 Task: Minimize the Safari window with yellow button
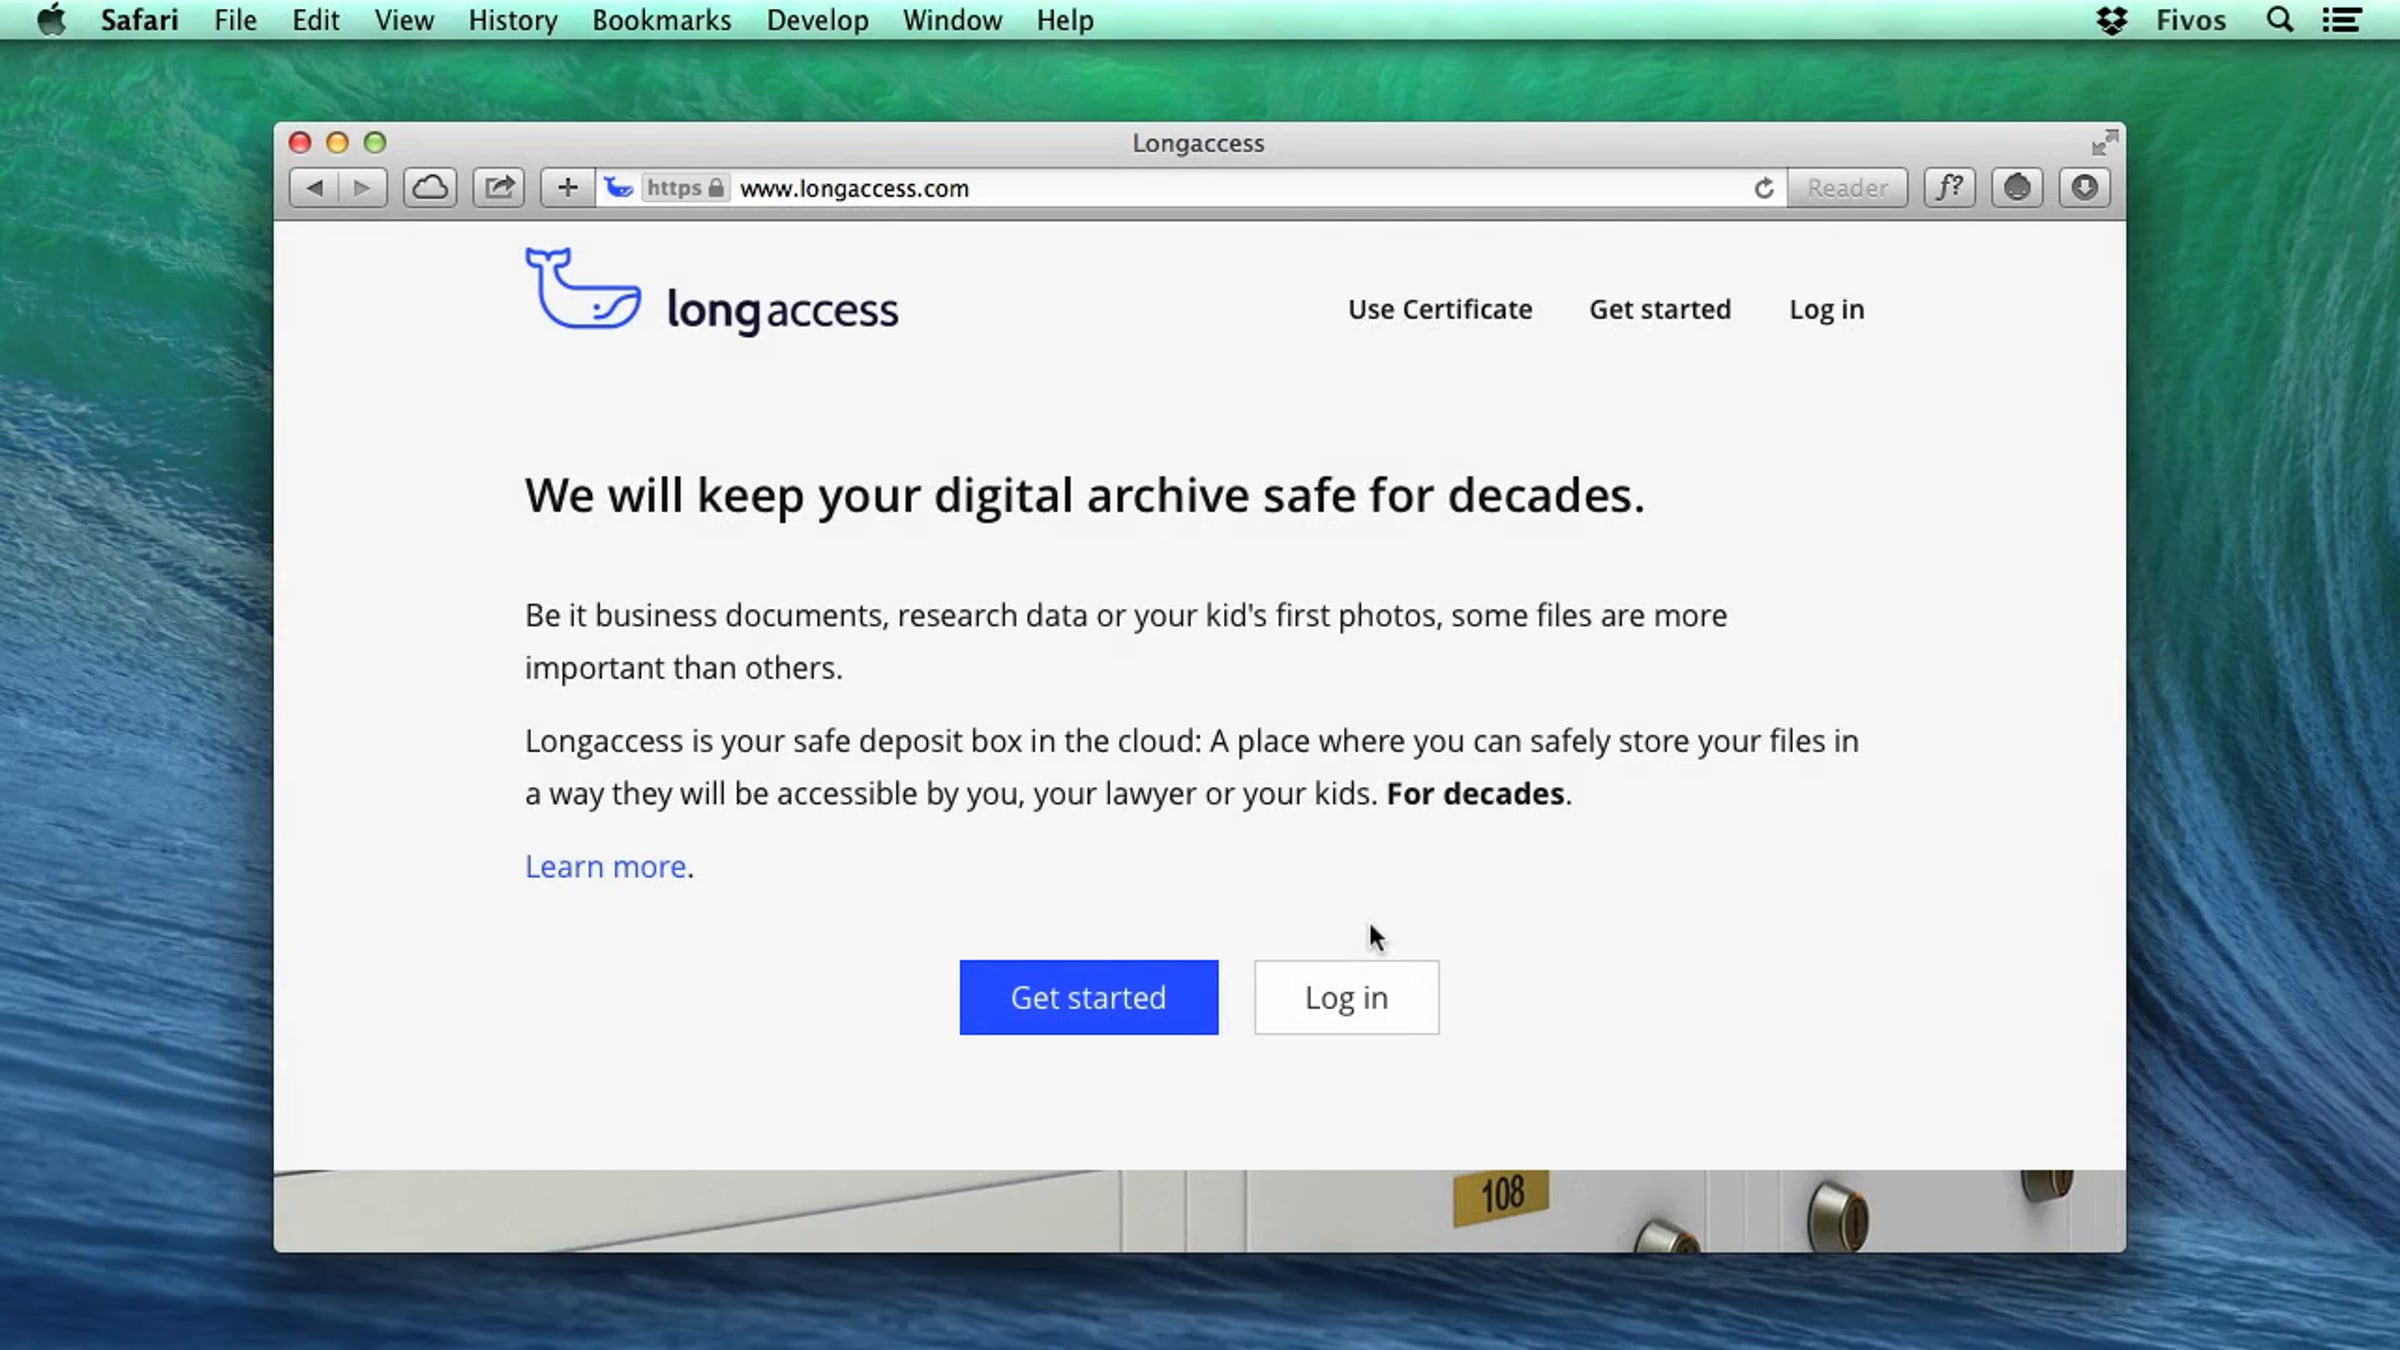click(338, 143)
